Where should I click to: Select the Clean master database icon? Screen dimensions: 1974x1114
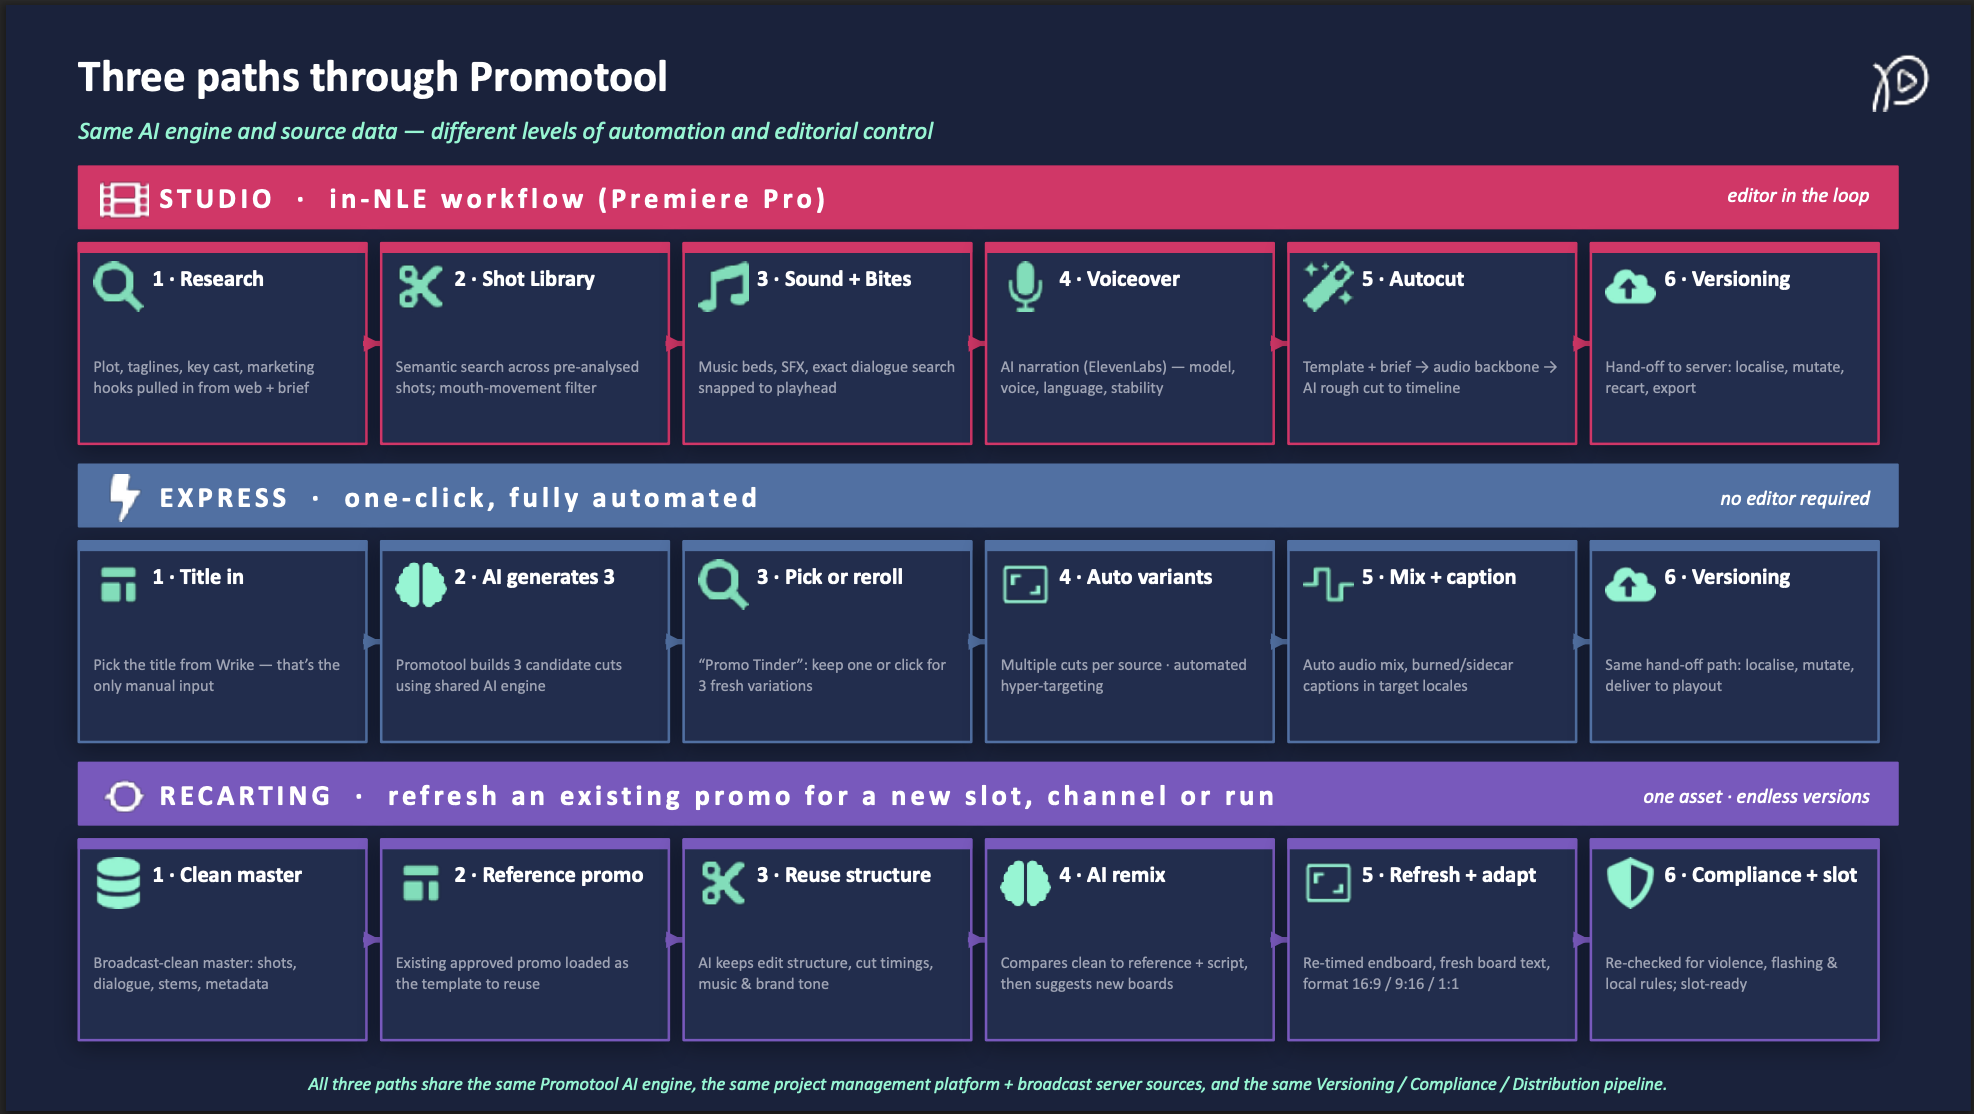118,883
